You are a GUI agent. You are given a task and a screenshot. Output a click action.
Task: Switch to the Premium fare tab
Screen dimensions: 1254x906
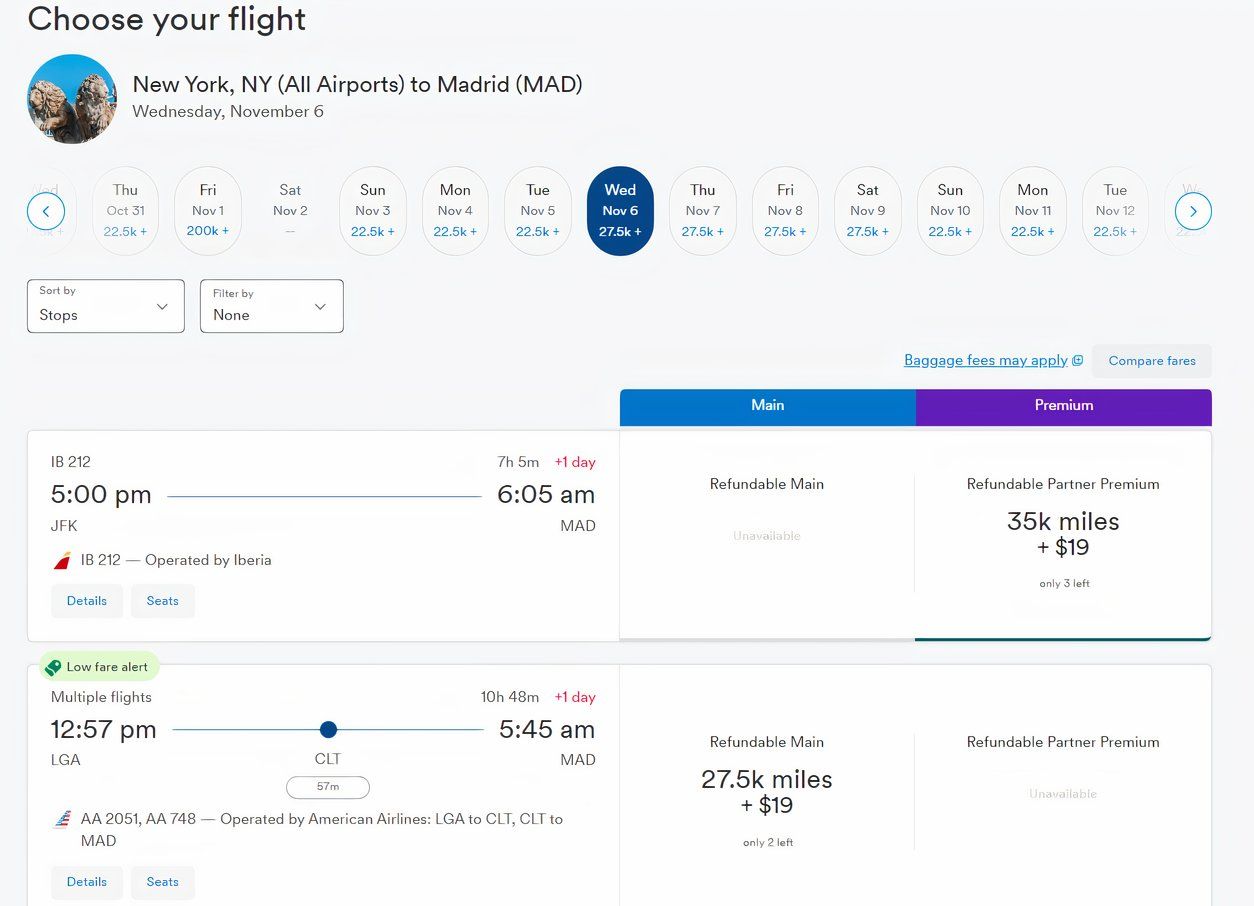tap(1063, 406)
